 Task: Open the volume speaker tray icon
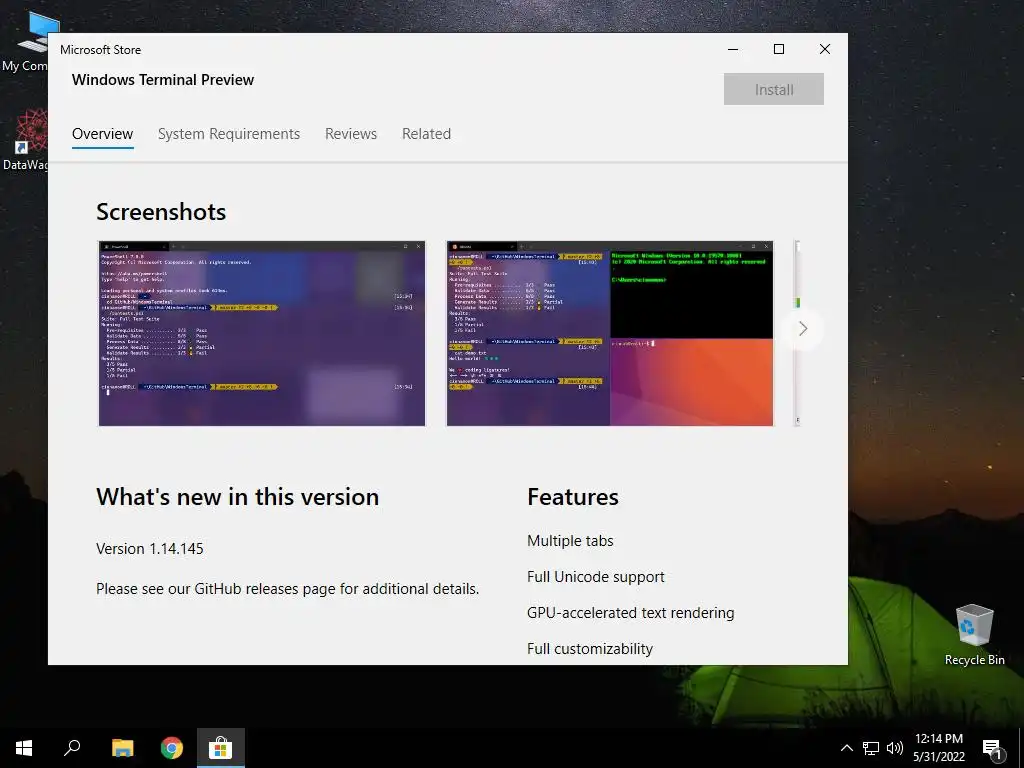pyautogui.click(x=894, y=748)
